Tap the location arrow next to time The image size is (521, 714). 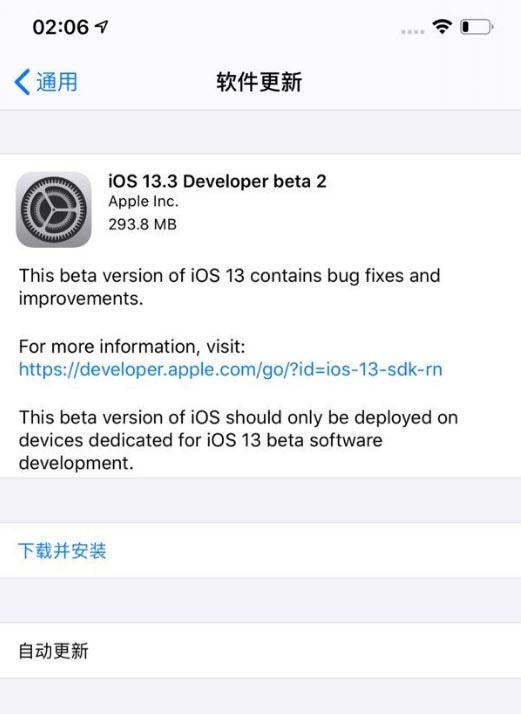(x=101, y=27)
